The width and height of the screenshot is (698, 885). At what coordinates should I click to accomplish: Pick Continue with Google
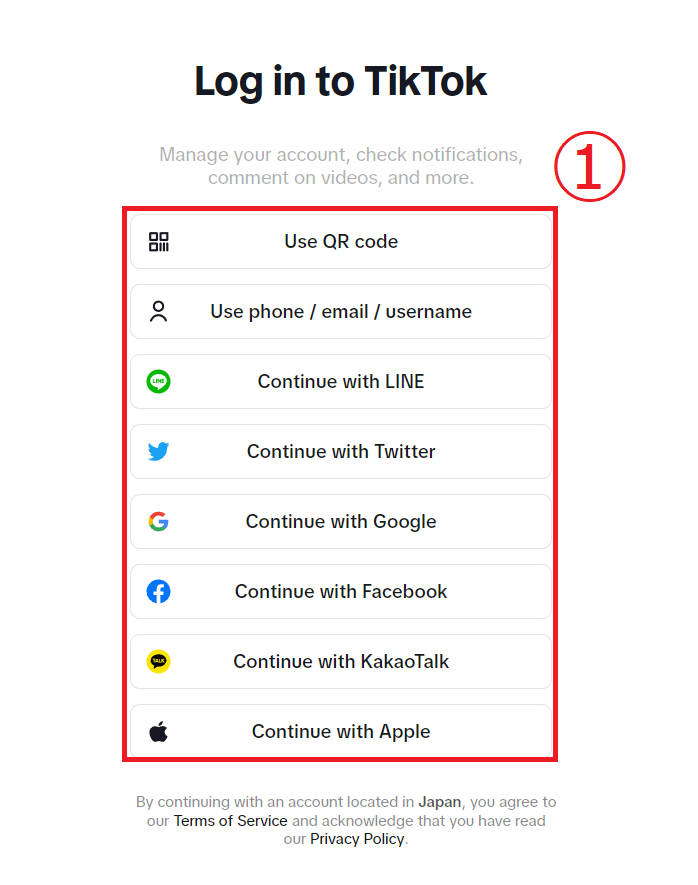click(341, 522)
